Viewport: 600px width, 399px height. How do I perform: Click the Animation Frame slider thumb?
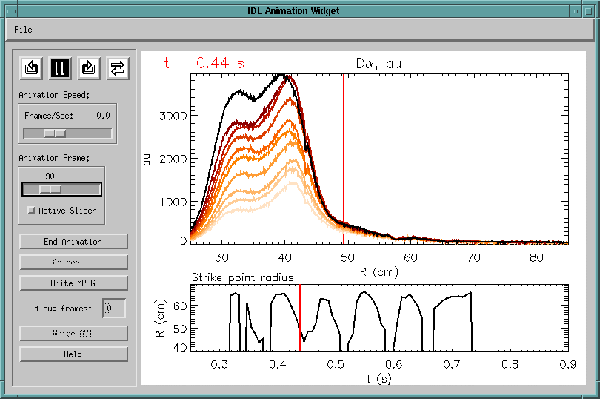click(50, 189)
